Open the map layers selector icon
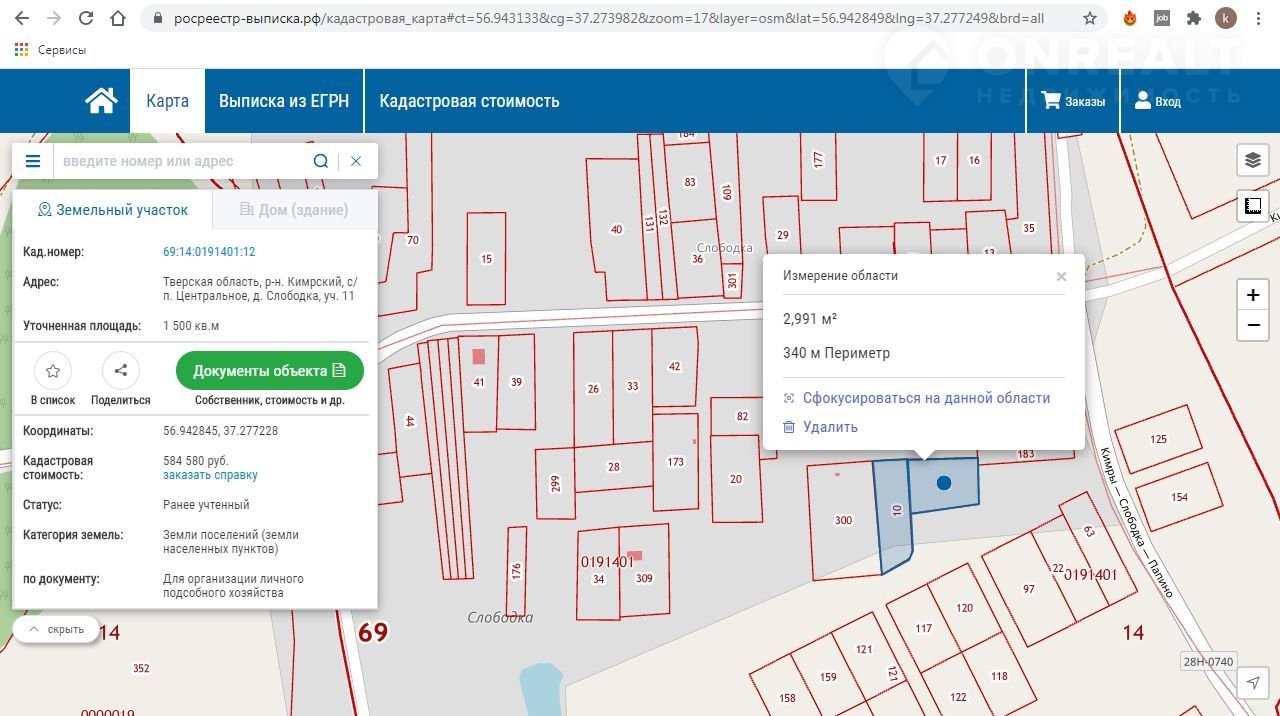Screen dimensions: 1280x716 click(x=1252, y=160)
